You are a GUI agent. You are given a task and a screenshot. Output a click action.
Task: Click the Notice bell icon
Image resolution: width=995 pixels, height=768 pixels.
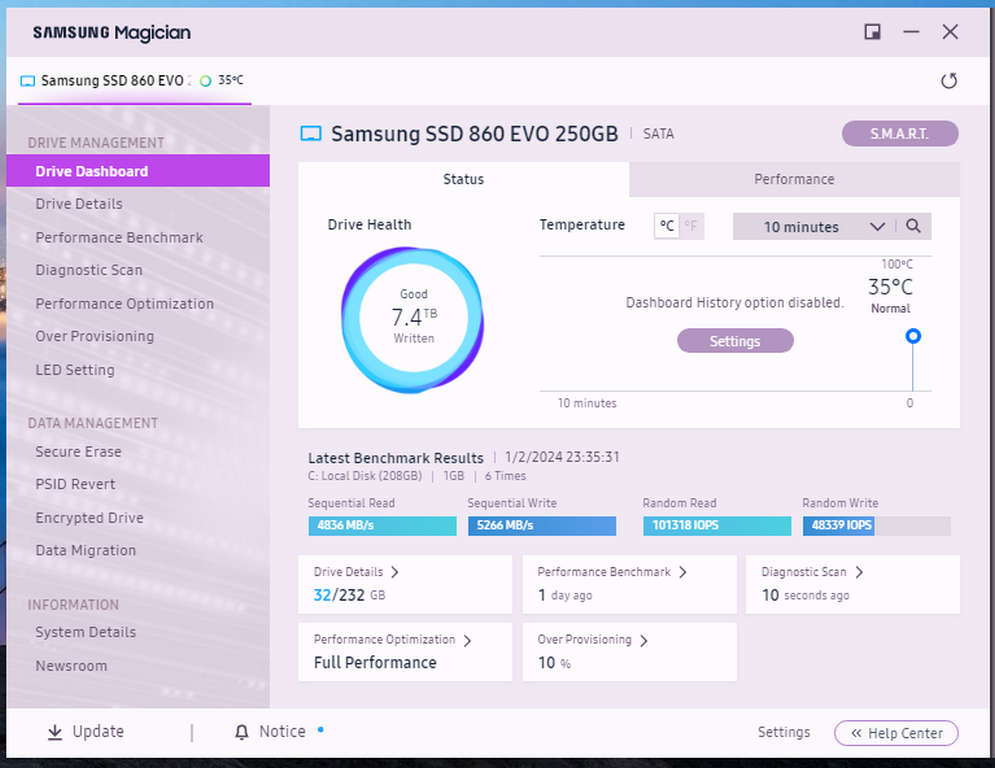[241, 731]
